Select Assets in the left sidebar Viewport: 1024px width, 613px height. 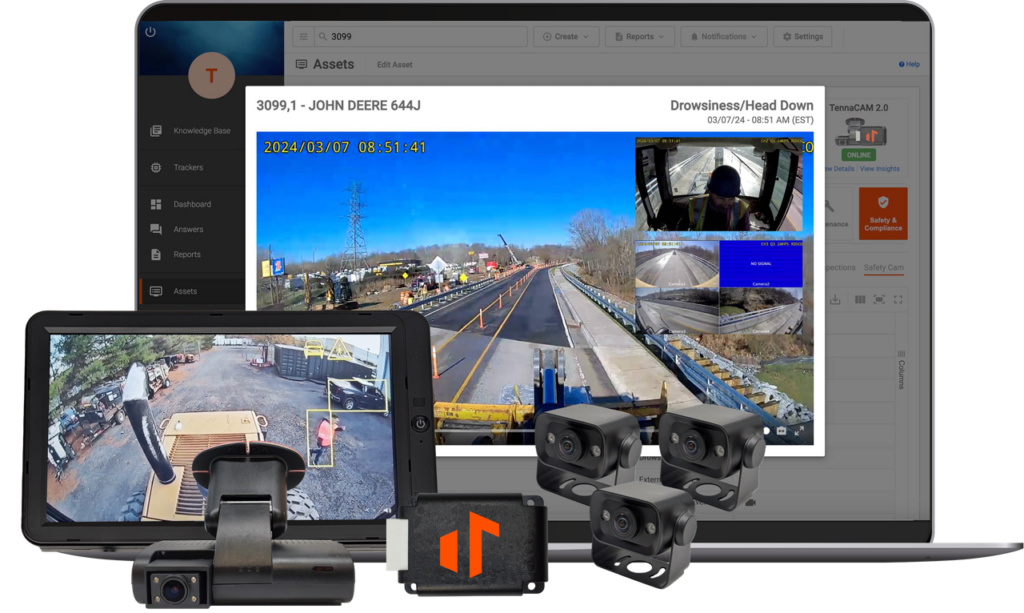174,291
